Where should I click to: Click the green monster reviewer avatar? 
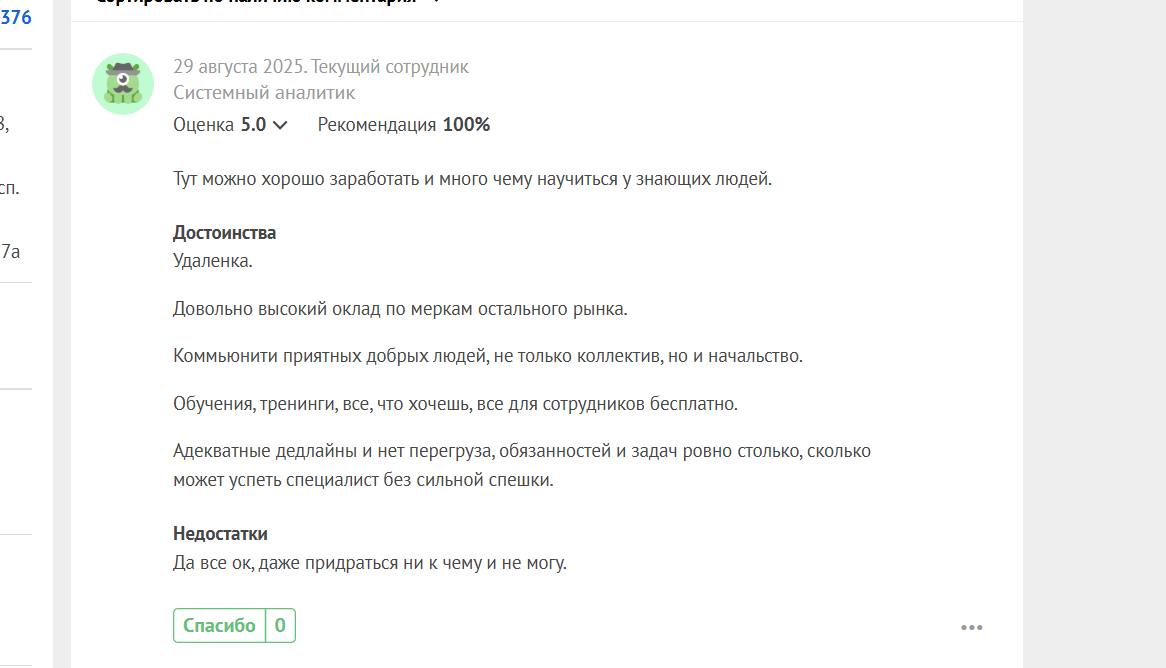(123, 83)
